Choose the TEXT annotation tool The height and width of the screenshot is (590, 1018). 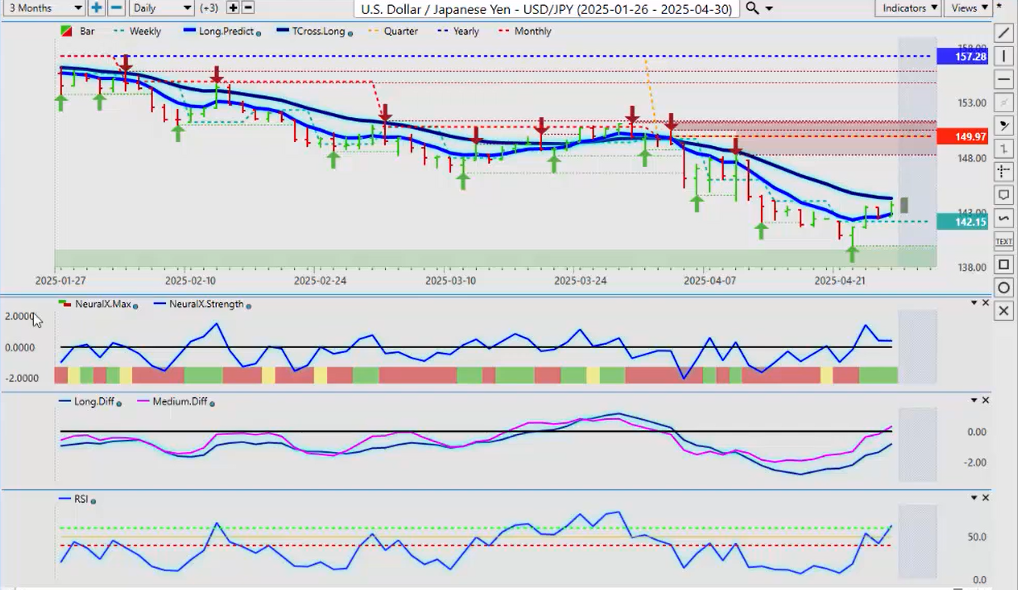(x=1004, y=241)
